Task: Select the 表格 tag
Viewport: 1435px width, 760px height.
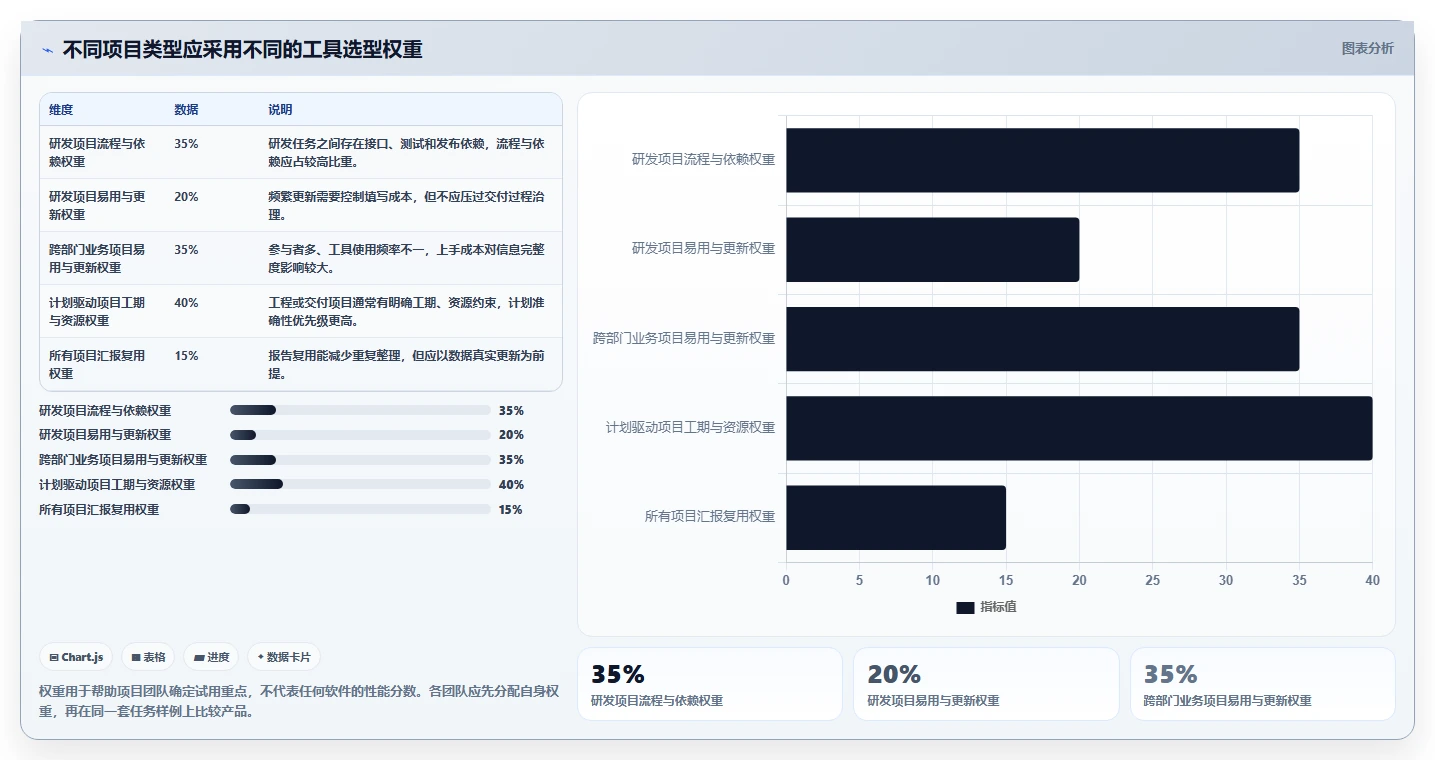Action: click(x=148, y=657)
